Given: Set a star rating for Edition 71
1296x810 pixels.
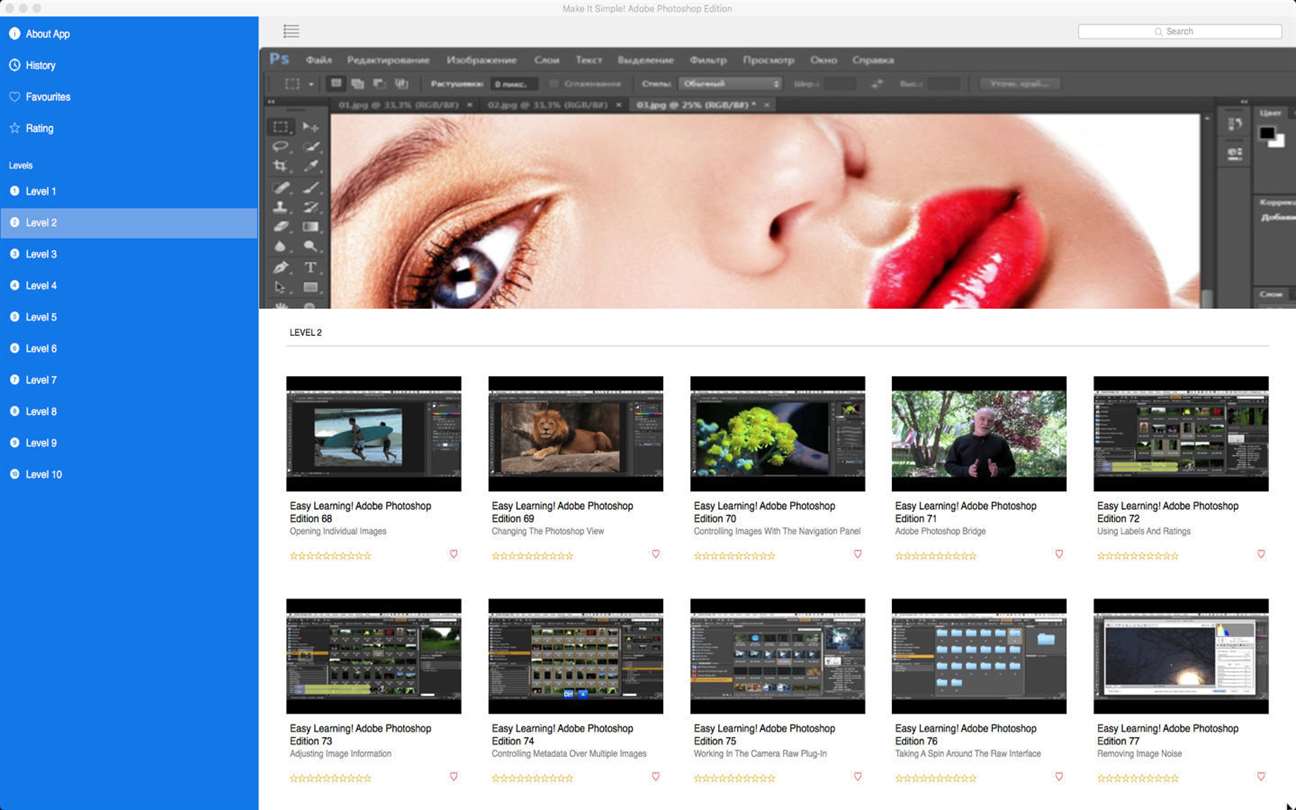Looking at the screenshot, I should 936,556.
